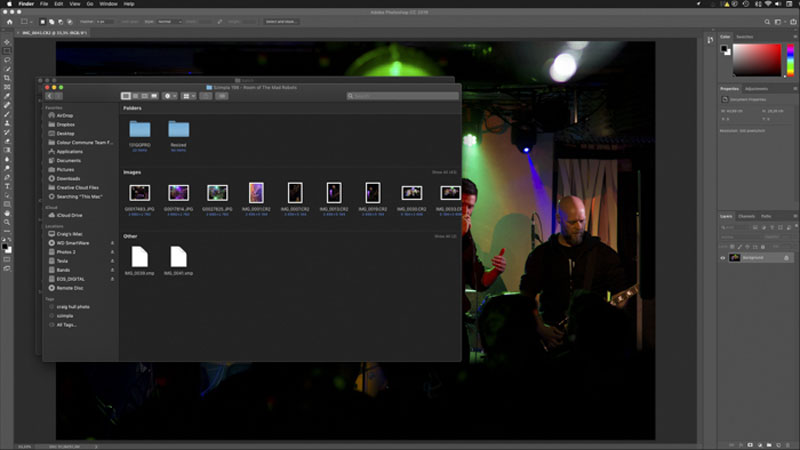Hide the Background layer with eye icon
The image size is (800, 450).
(722, 258)
